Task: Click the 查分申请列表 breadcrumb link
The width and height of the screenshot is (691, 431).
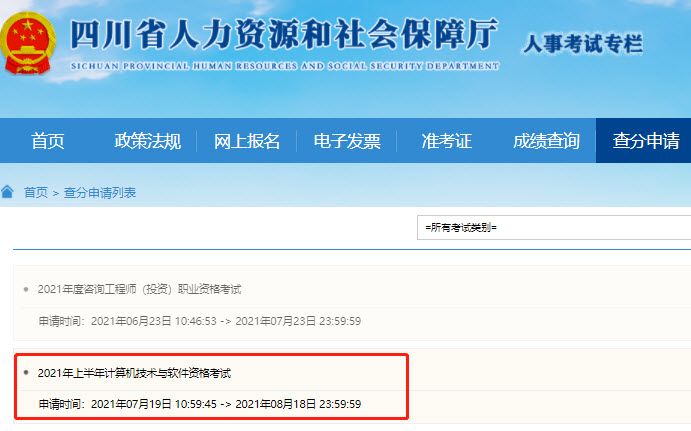Action: click(x=100, y=192)
